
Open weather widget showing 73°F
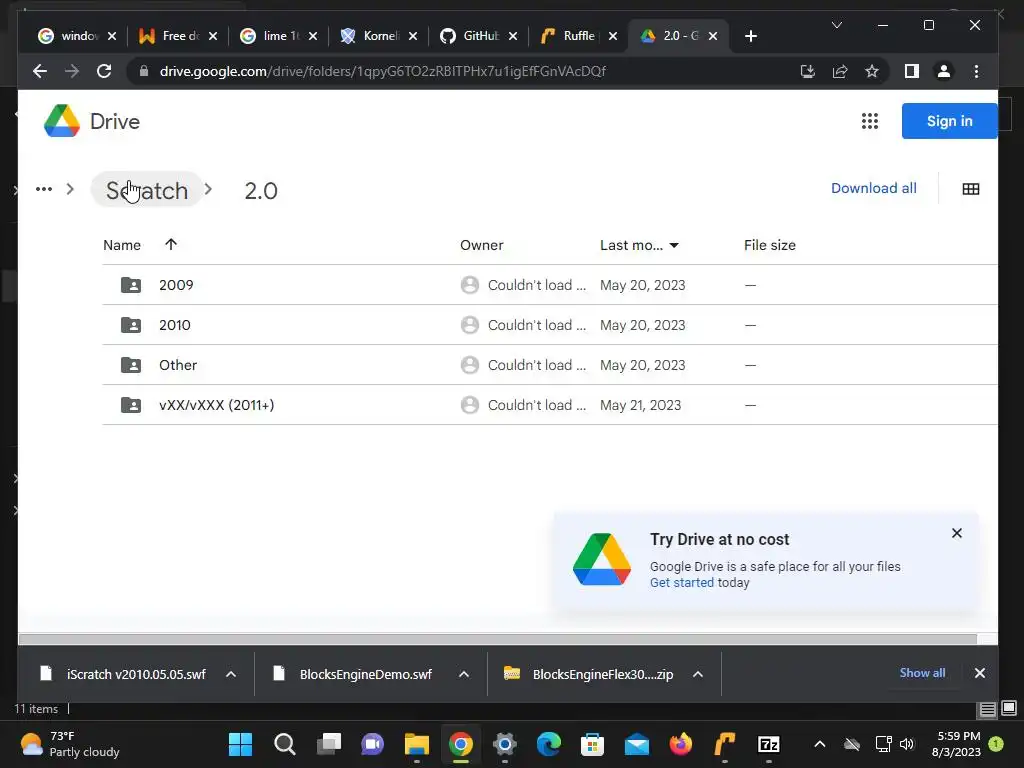click(x=69, y=744)
